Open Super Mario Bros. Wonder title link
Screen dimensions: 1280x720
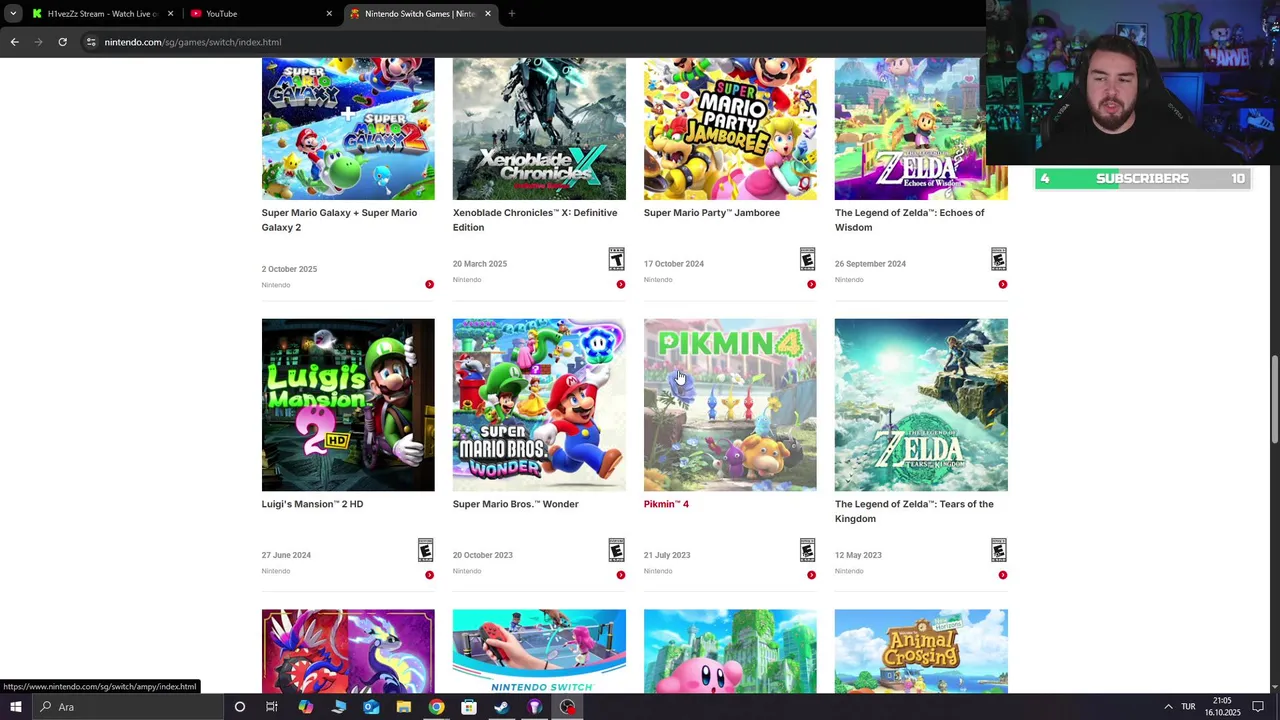tap(515, 504)
